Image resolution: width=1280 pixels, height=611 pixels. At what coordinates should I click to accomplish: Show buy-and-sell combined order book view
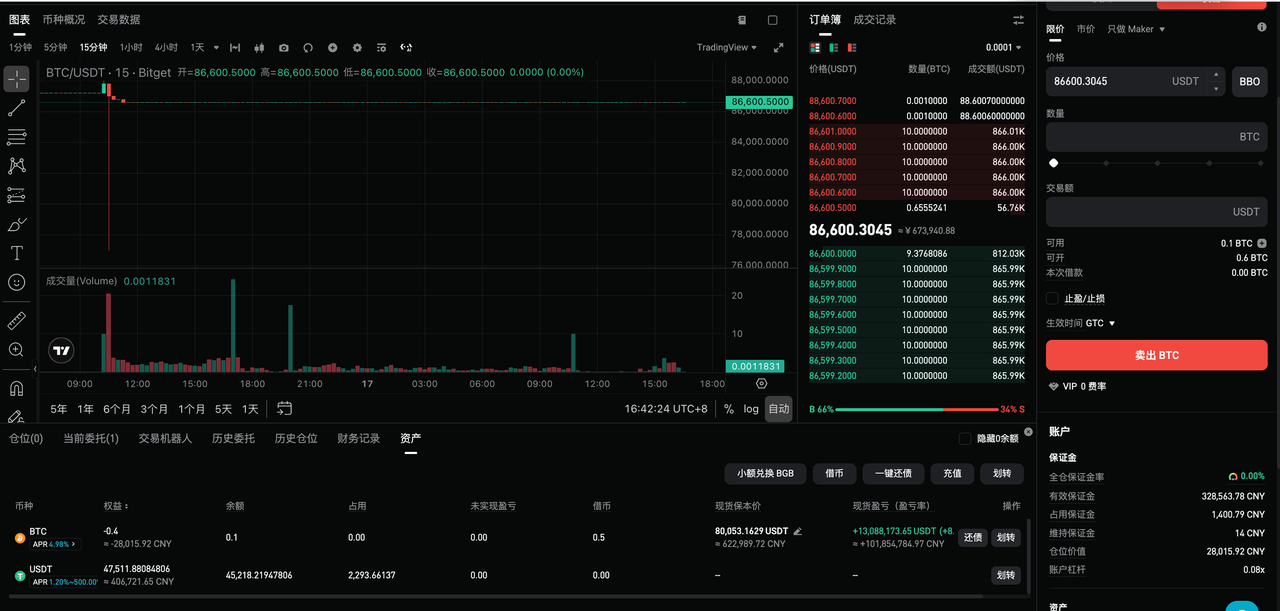click(815, 47)
